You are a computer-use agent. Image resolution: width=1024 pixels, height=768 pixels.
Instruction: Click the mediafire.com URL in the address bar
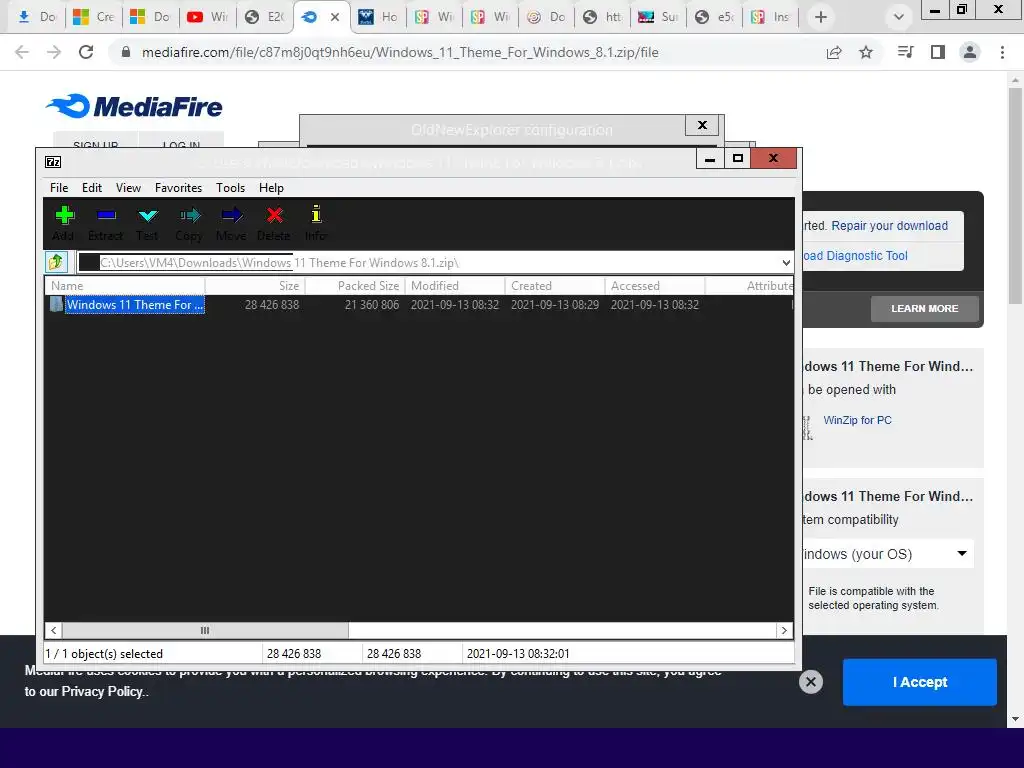[x=400, y=52]
